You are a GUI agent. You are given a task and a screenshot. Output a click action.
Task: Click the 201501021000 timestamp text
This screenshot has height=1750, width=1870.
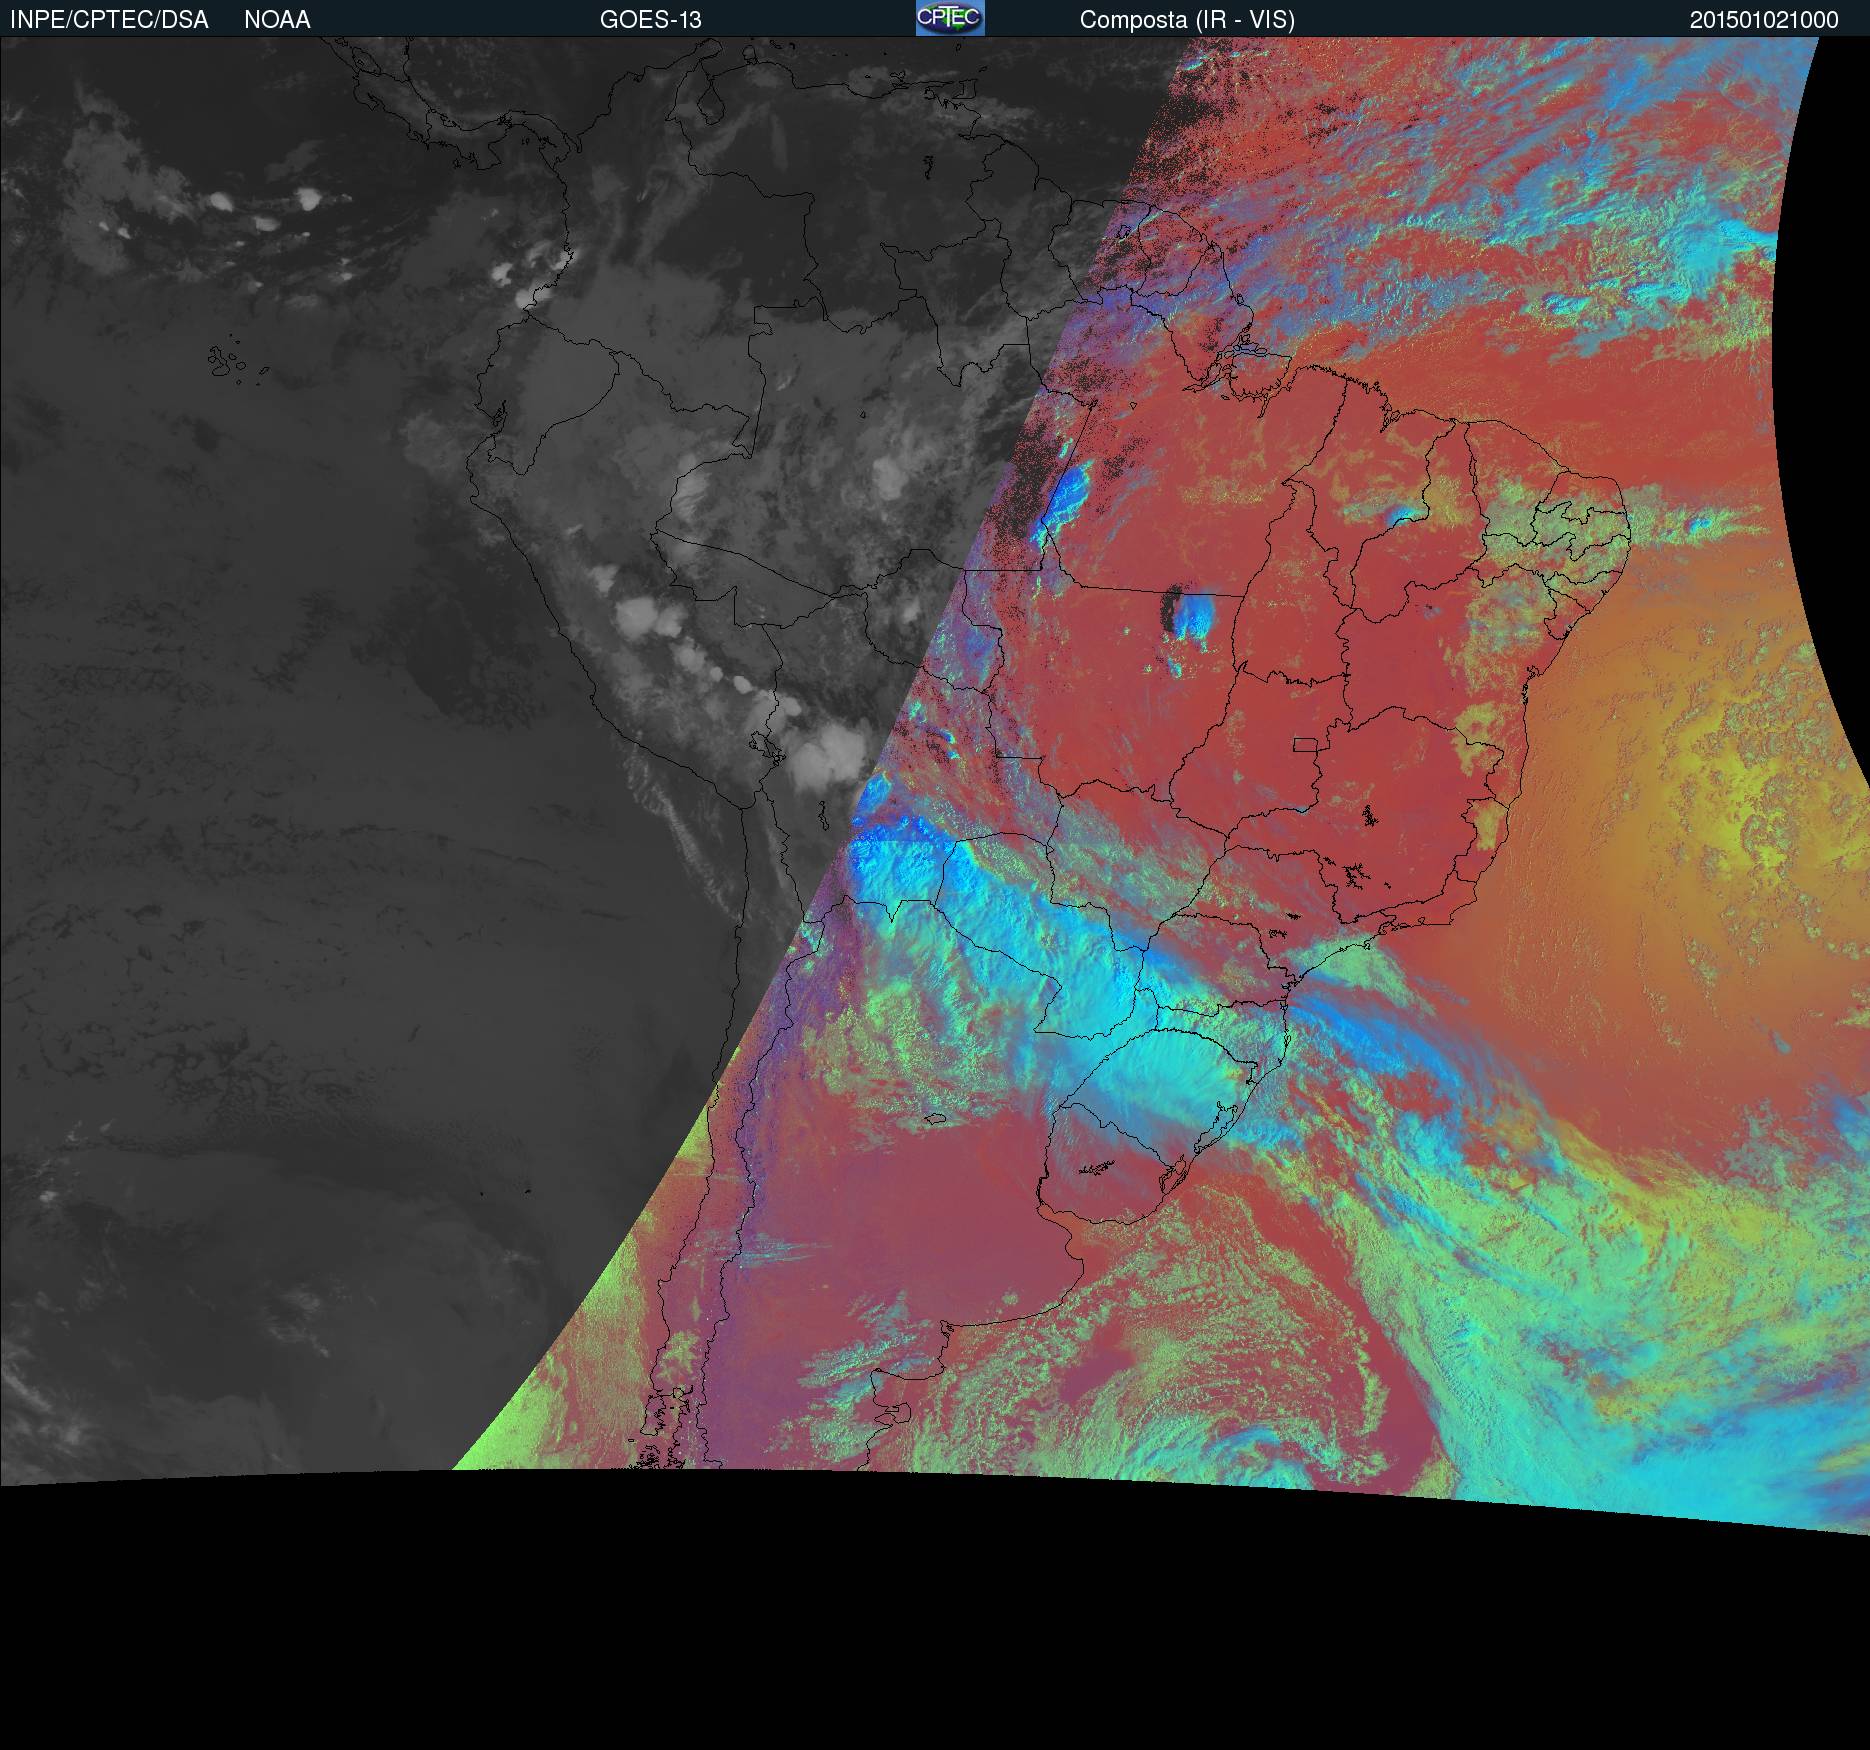pos(1764,20)
